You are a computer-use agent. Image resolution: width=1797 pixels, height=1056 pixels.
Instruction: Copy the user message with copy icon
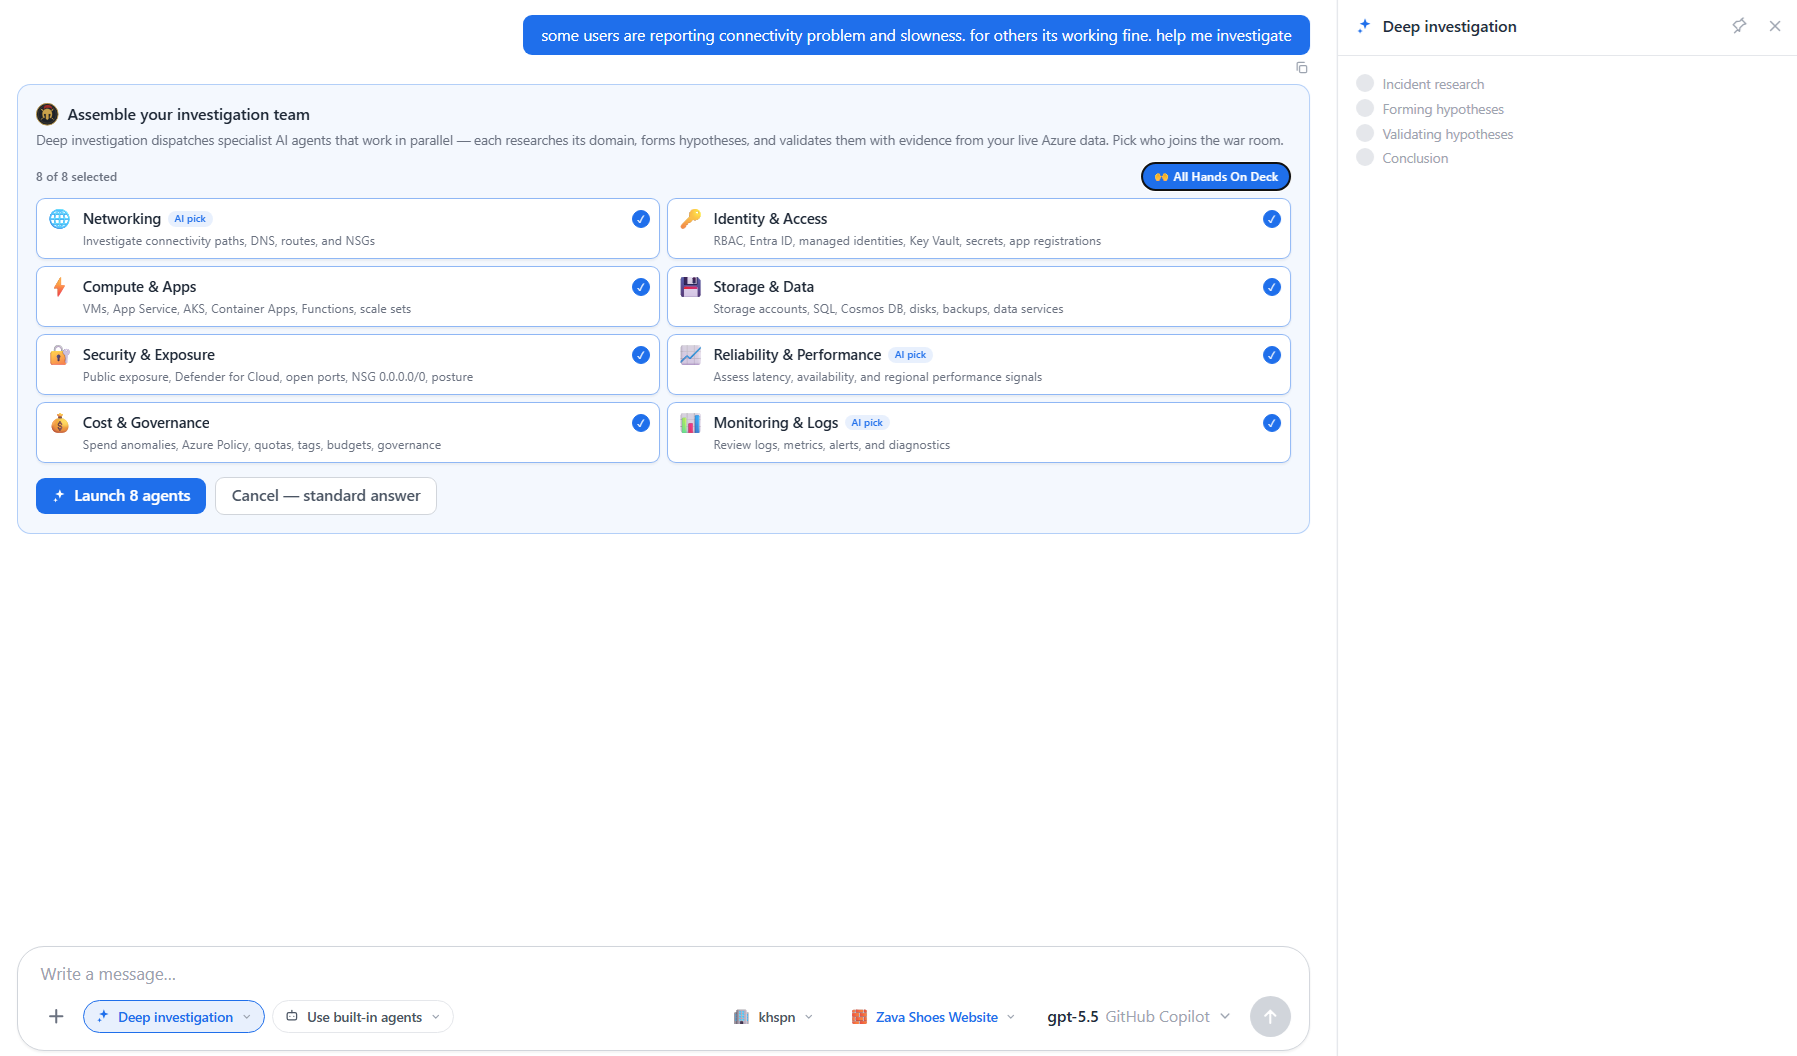click(x=1301, y=68)
